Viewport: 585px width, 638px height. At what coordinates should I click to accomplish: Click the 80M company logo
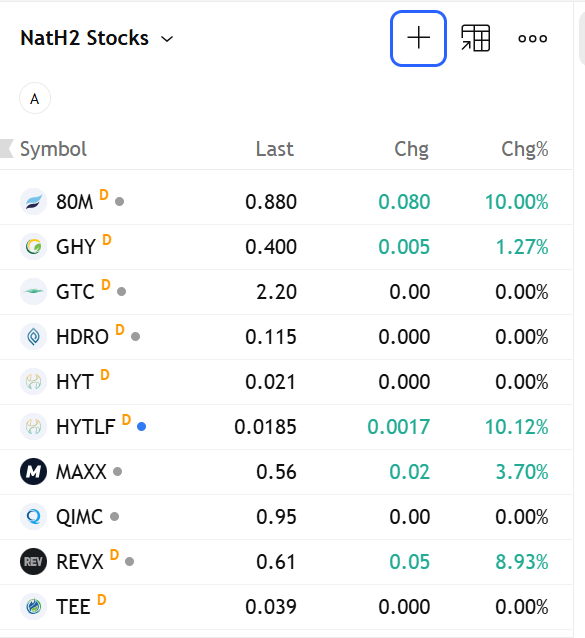coord(33,201)
